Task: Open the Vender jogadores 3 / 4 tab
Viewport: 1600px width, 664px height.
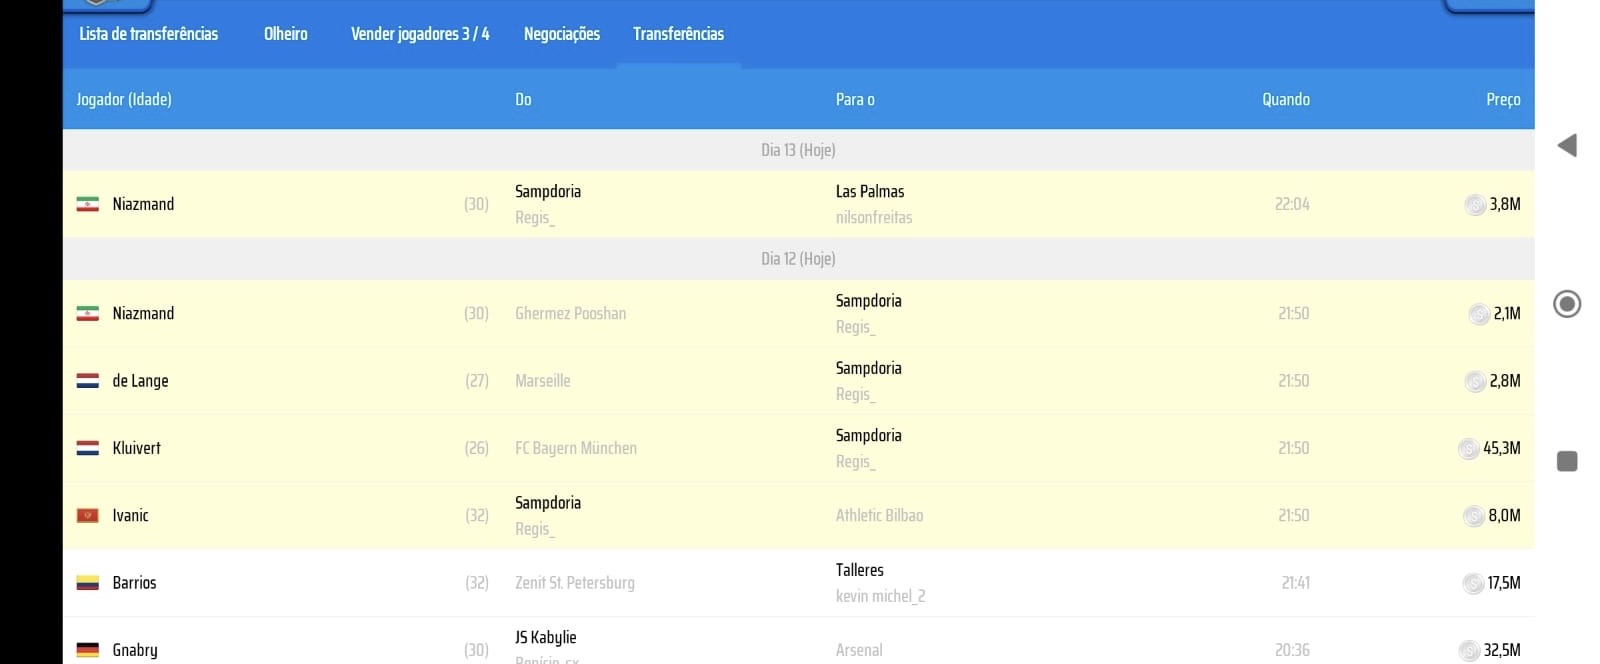Action: [420, 34]
